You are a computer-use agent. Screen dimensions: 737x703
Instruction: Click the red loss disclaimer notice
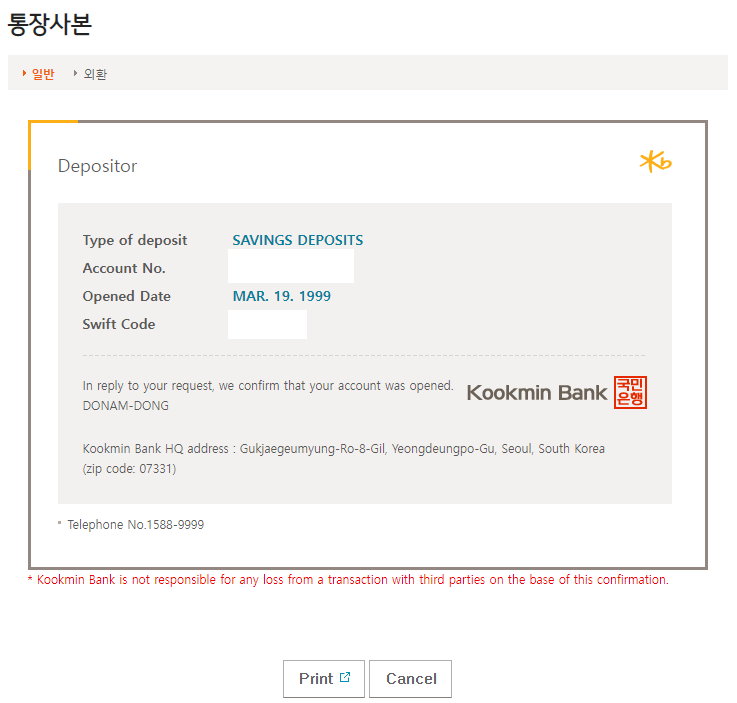pyautogui.click(x=348, y=580)
